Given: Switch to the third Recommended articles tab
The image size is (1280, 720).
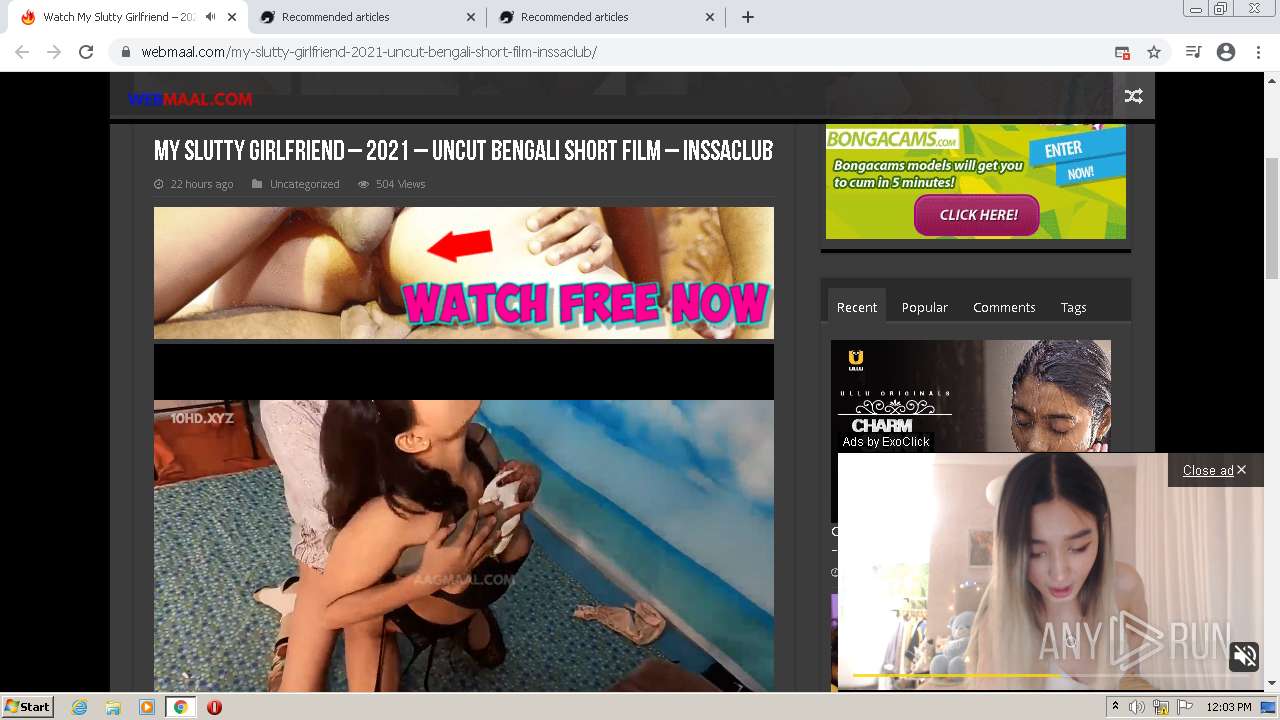Looking at the screenshot, I should point(574,17).
